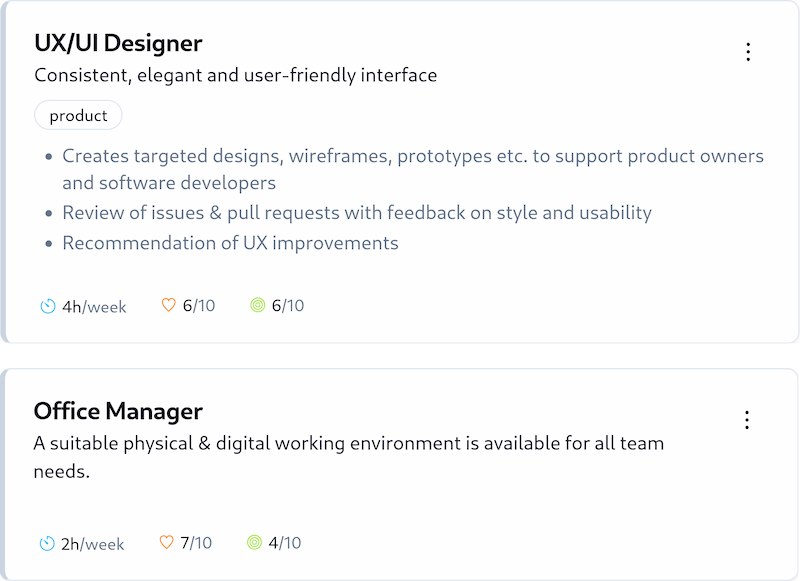
Task: Click the green target icon beside 6/10
Action: 258,305
